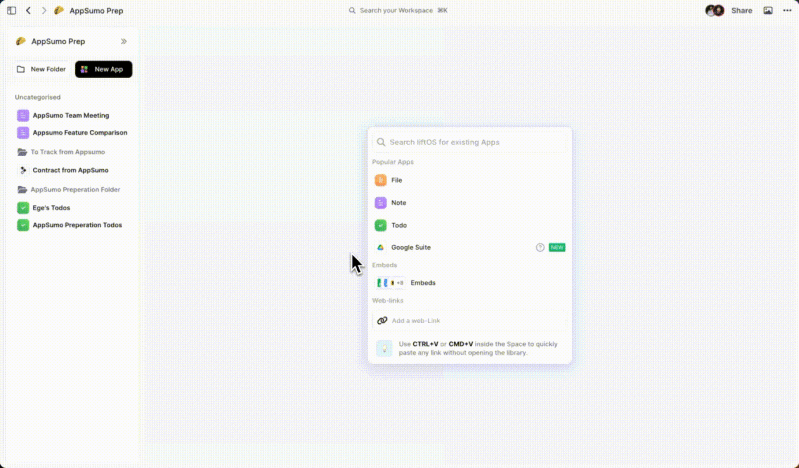Screen dimensions: 799x468
Task: Click the AppSumo Prep title in the sidebar
Action: (x=58, y=41)
